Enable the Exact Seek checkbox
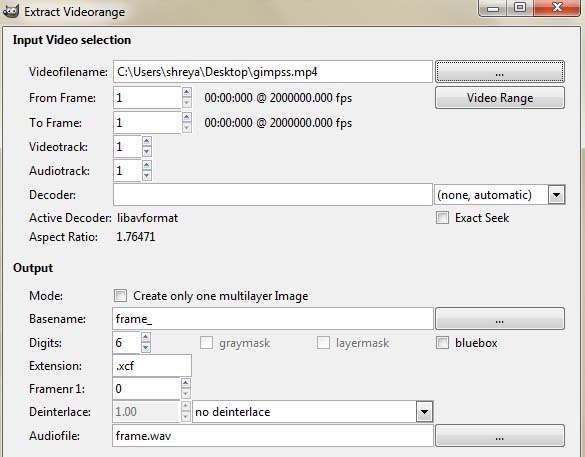585x457 pixels. pyautogui.click(x=442, y=217)
